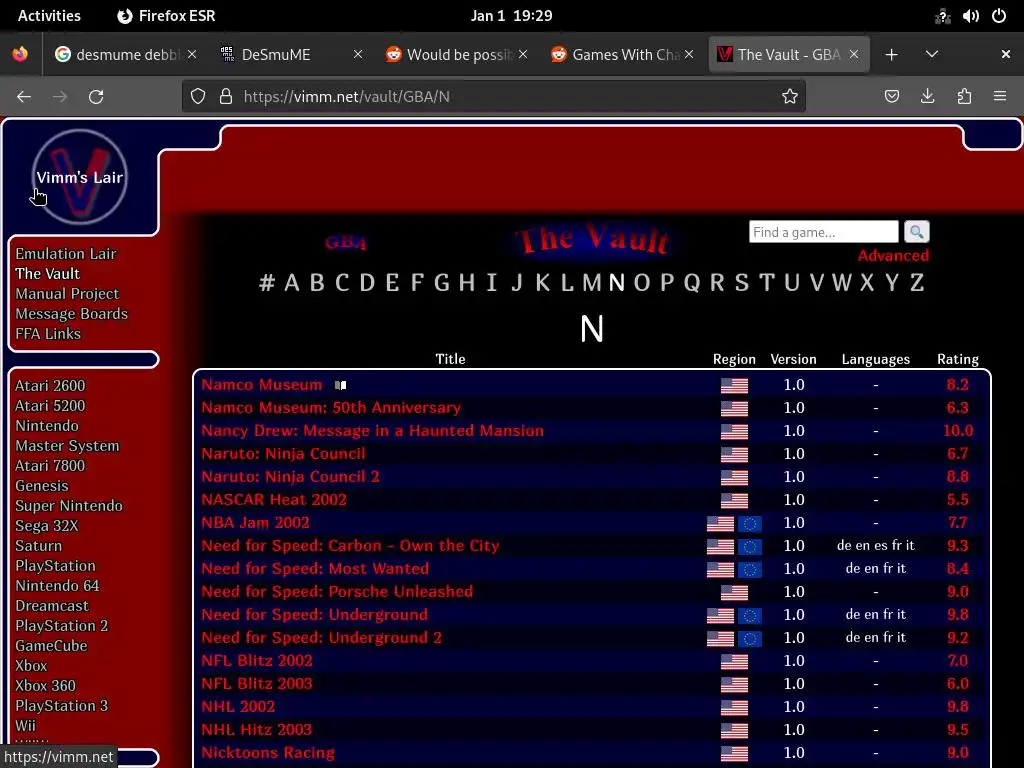
Task: Open the system power menu
Action: (x=999, y=16)
